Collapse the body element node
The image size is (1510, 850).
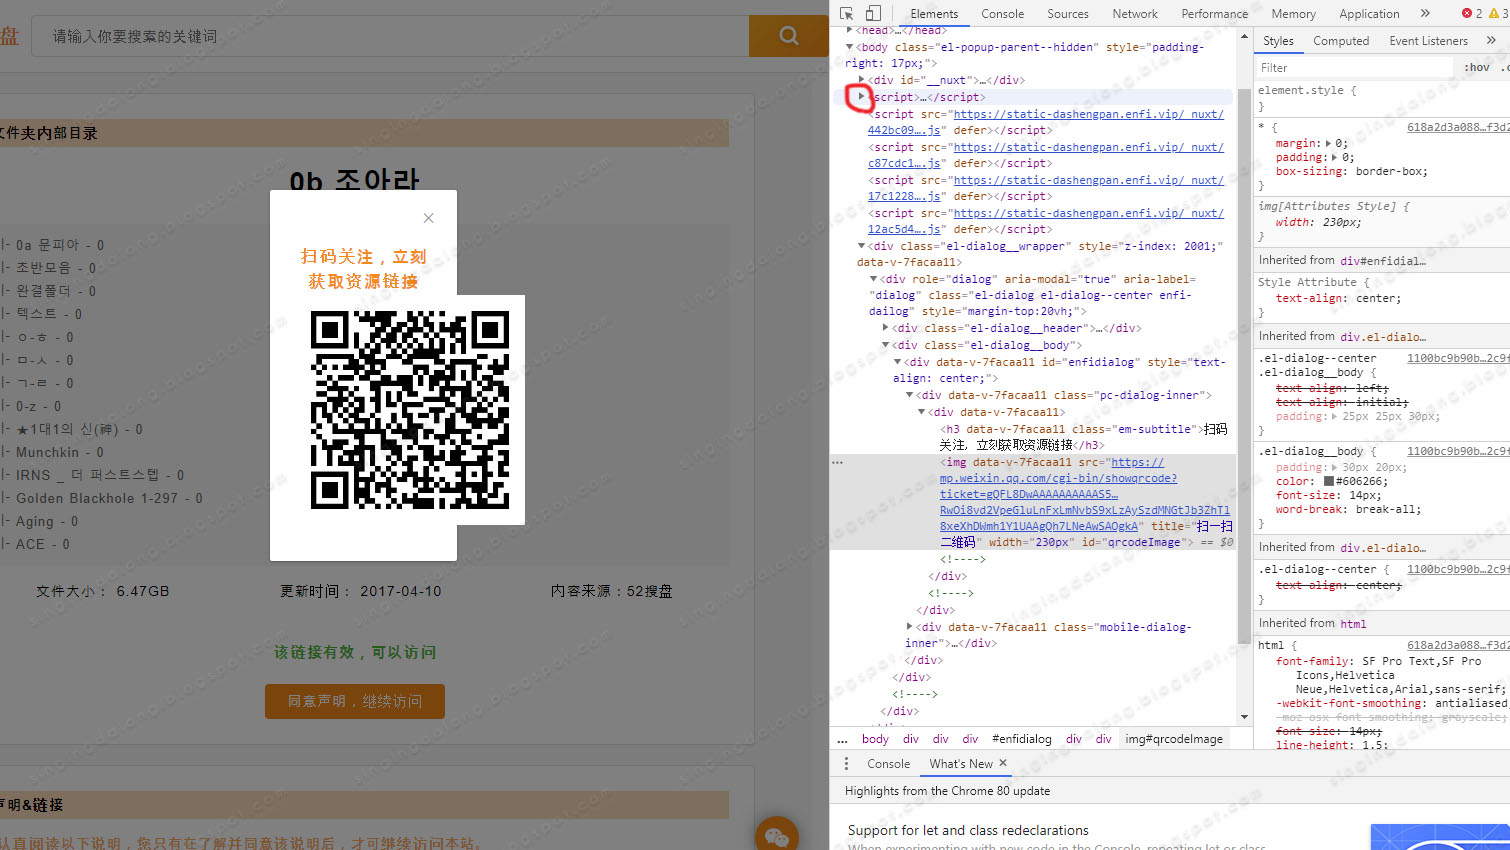[850, 47]
